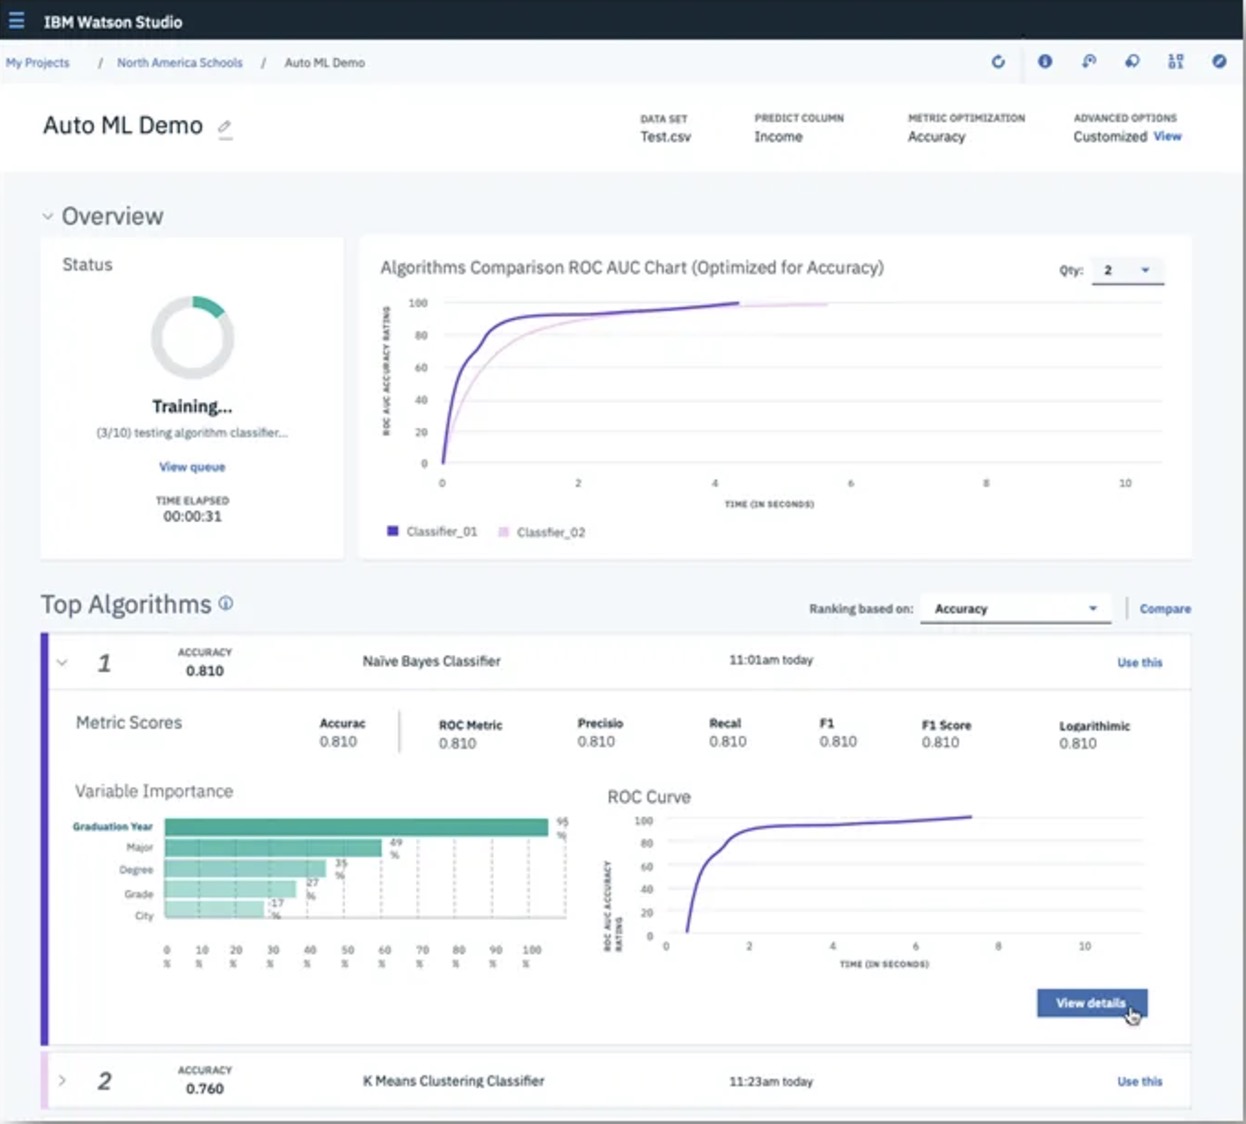This screenshot has width=1246, height=1124.
Task: Click the Recall score label
Action: (x=725, y=723)
